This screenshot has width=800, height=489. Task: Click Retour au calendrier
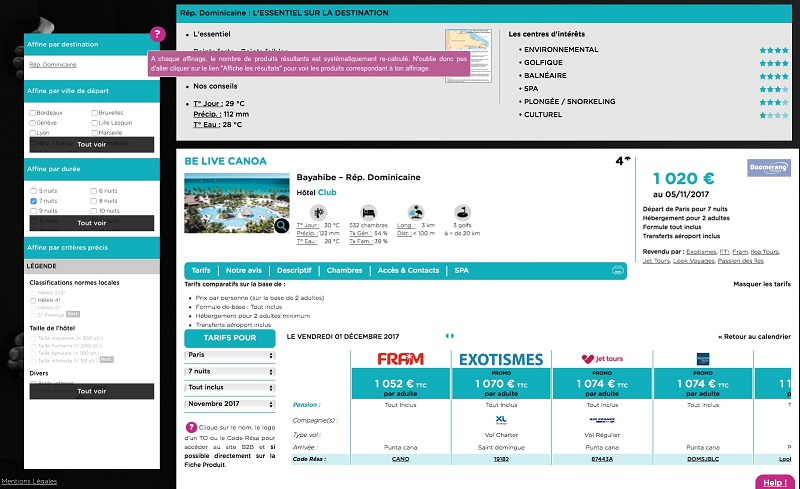tap(754, 336)
